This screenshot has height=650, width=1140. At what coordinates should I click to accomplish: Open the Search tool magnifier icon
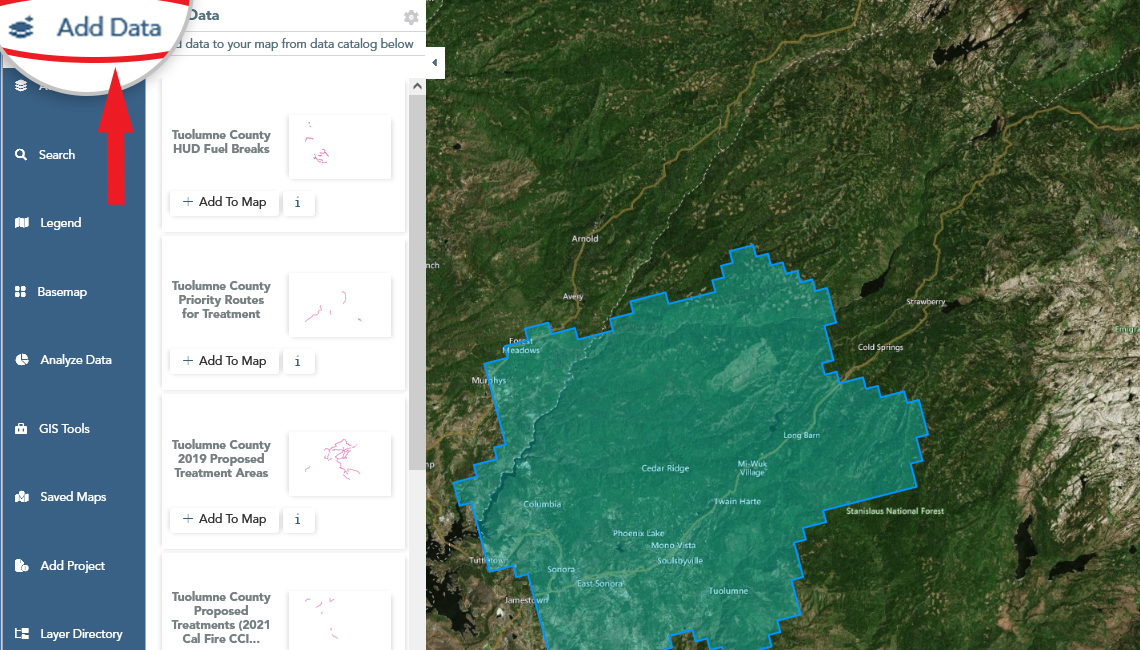[21, 155]
